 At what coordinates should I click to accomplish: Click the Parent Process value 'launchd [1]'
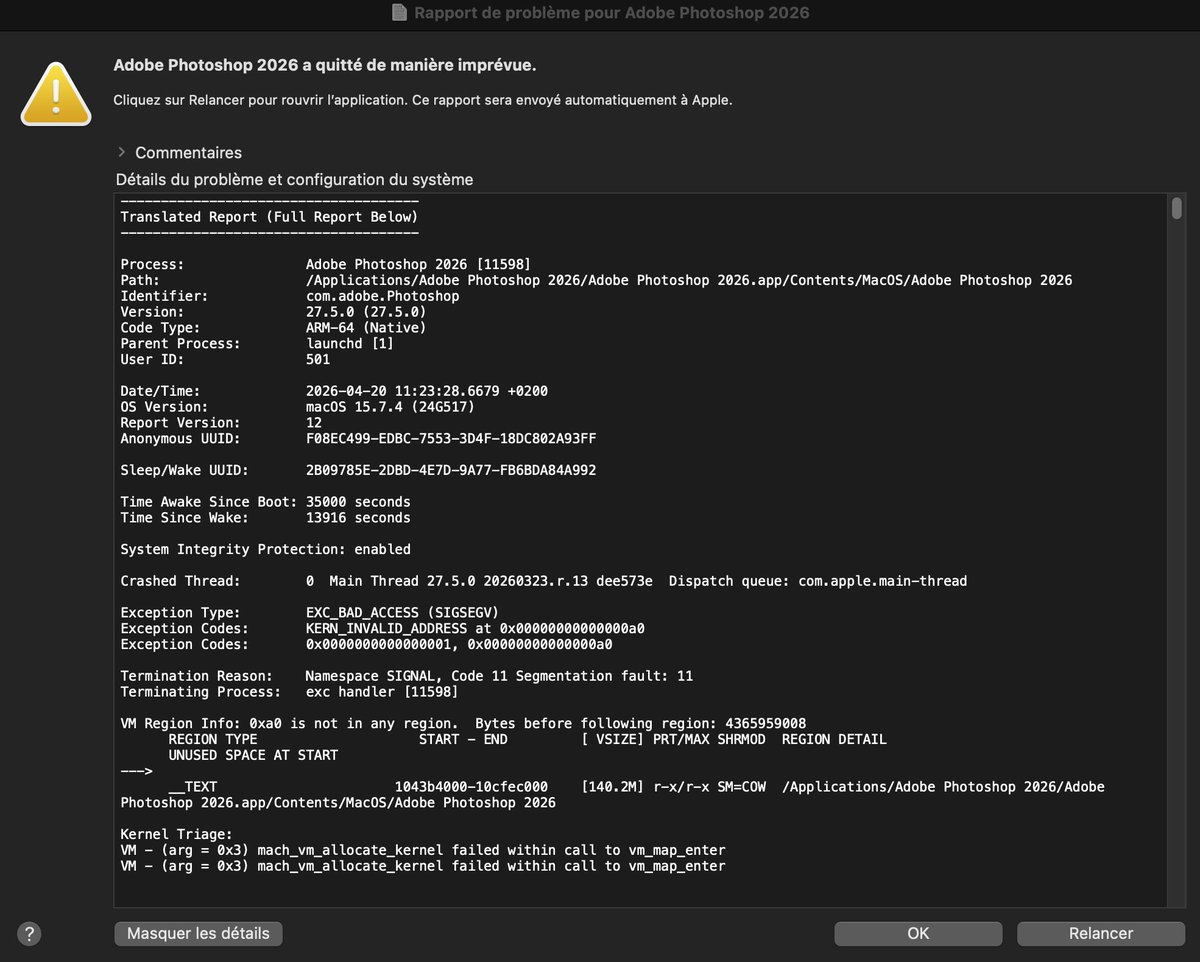pos(350,344)
